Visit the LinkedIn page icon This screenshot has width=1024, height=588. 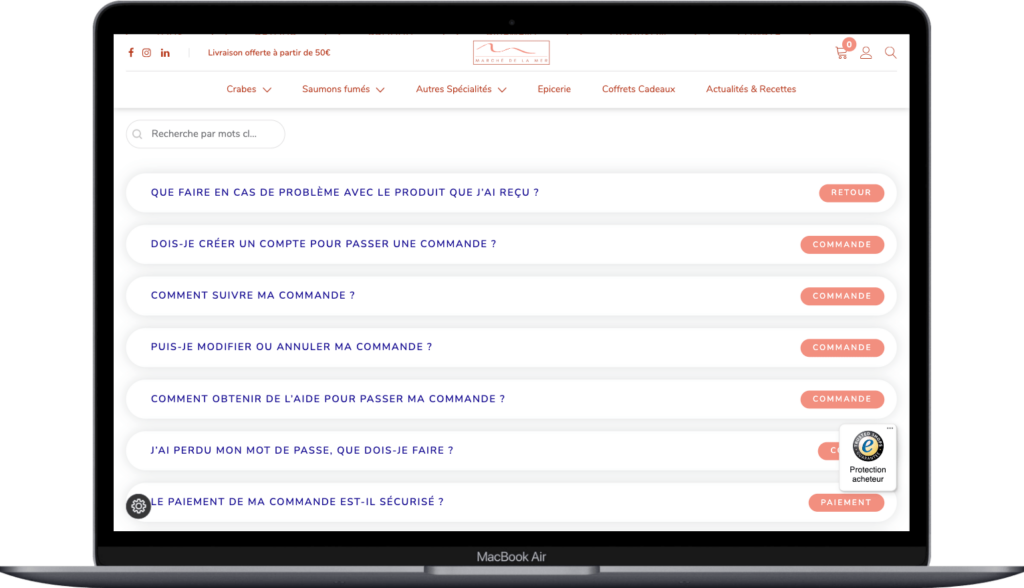165,52
